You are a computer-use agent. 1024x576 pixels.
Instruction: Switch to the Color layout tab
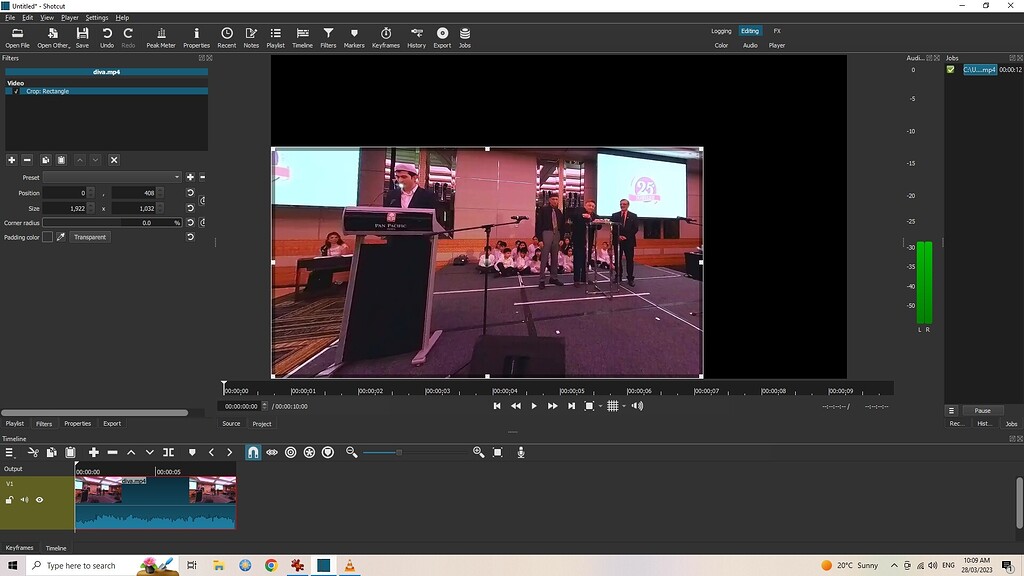tap(721, 44)
